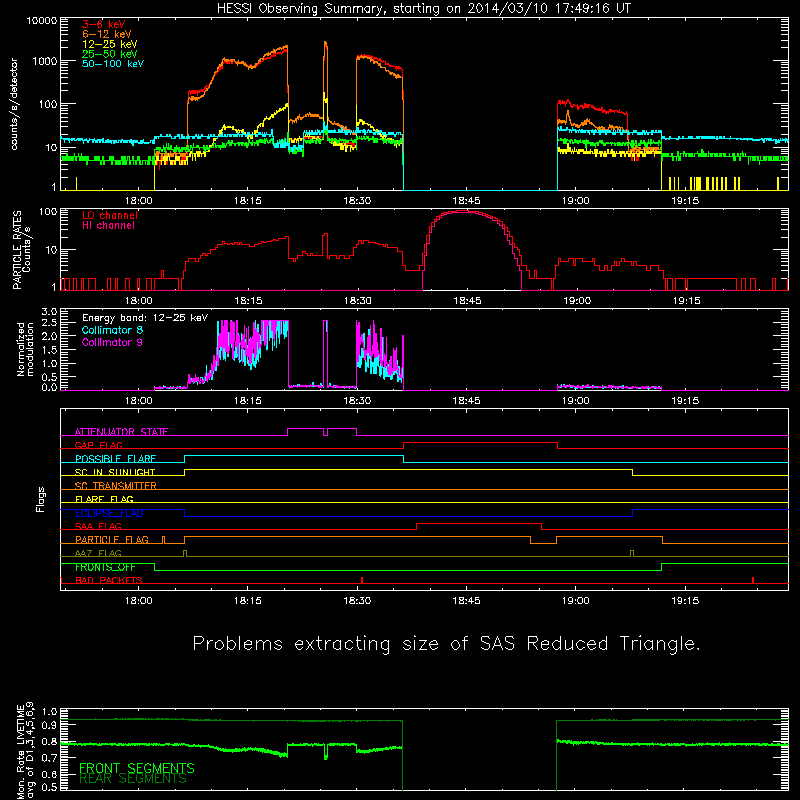
Task: Click the Normalized modulation axis label
Action: (x=25, y=349)
